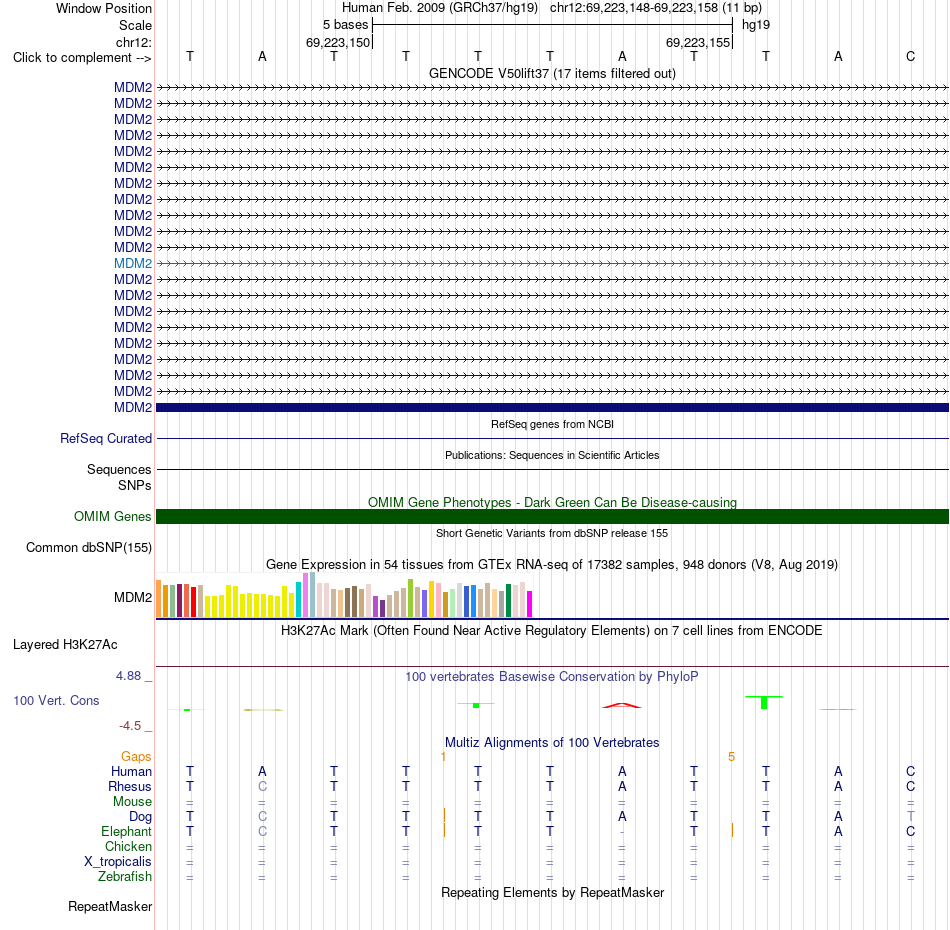950x930 pixels.
Task: Open the Common dbSNP(155) track label
Action: click(89, 548)
